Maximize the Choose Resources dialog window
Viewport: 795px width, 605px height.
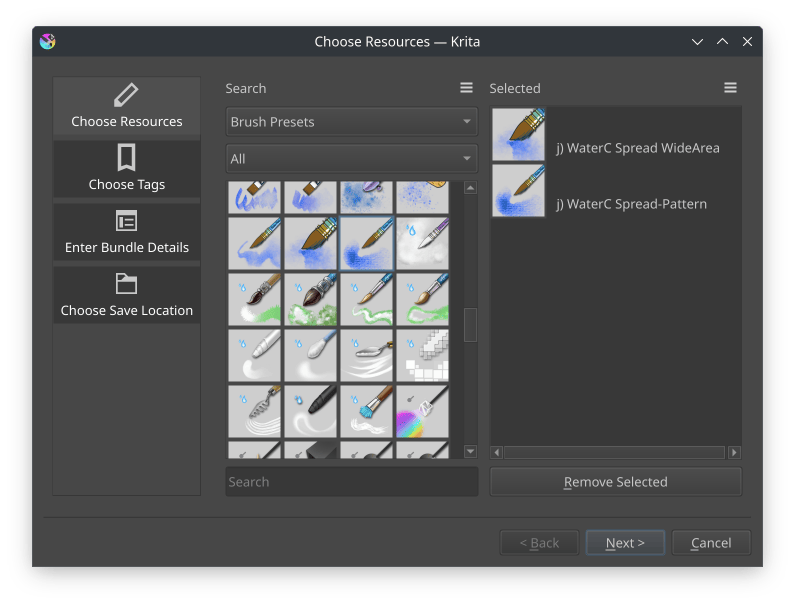pyautogui.click(x=722, y=42)
